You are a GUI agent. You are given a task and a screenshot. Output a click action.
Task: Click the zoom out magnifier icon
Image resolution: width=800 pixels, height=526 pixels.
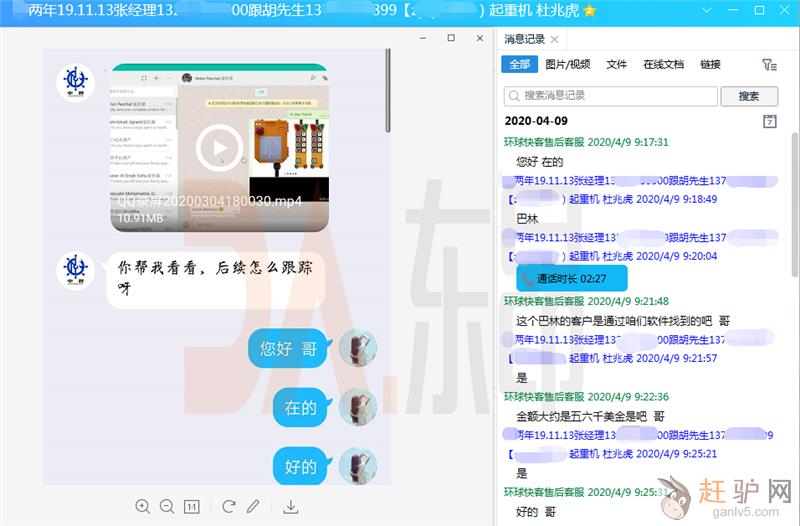click(x=167, y=507)
